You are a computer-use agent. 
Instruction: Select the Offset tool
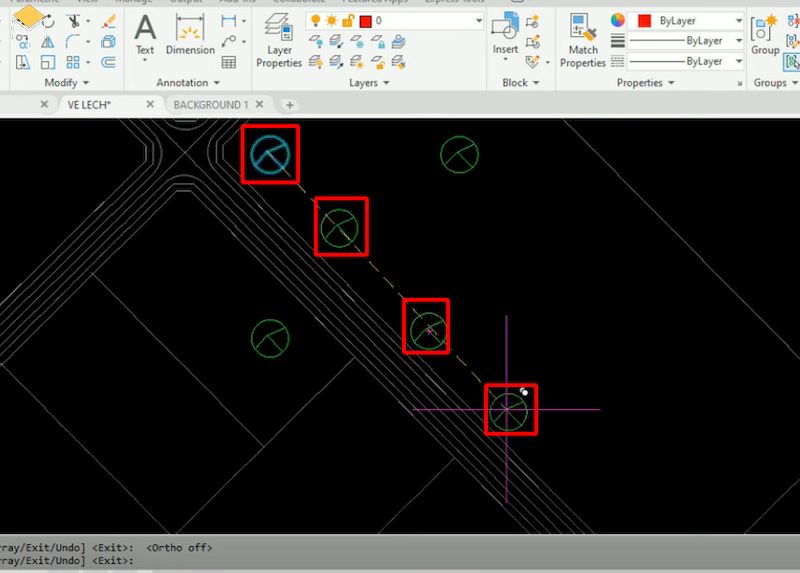pos(108,62)
